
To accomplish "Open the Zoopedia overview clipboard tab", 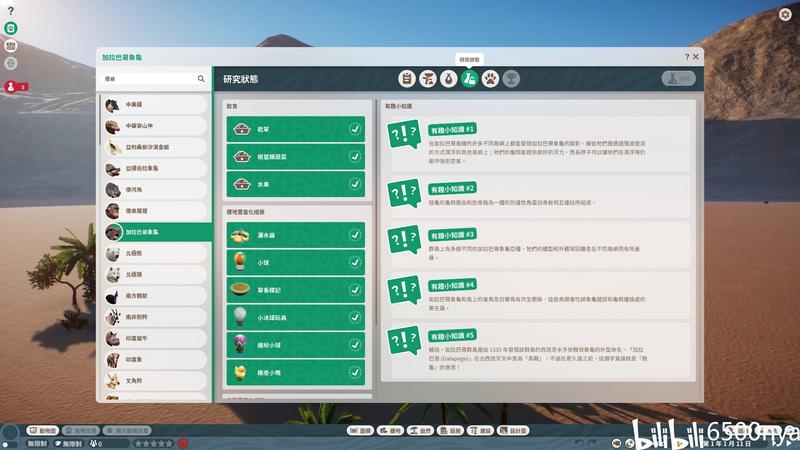I will 407,79.
